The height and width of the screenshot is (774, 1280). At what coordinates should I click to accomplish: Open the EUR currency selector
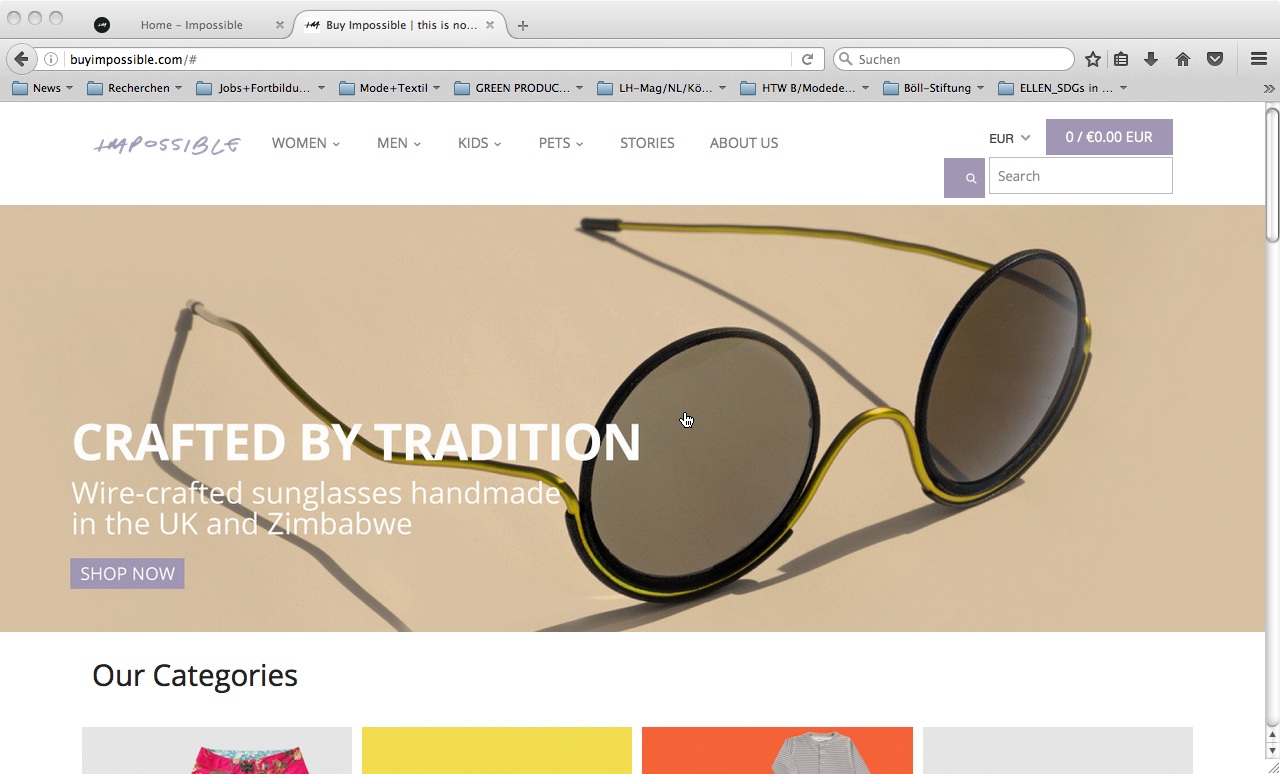(1009, 138)
